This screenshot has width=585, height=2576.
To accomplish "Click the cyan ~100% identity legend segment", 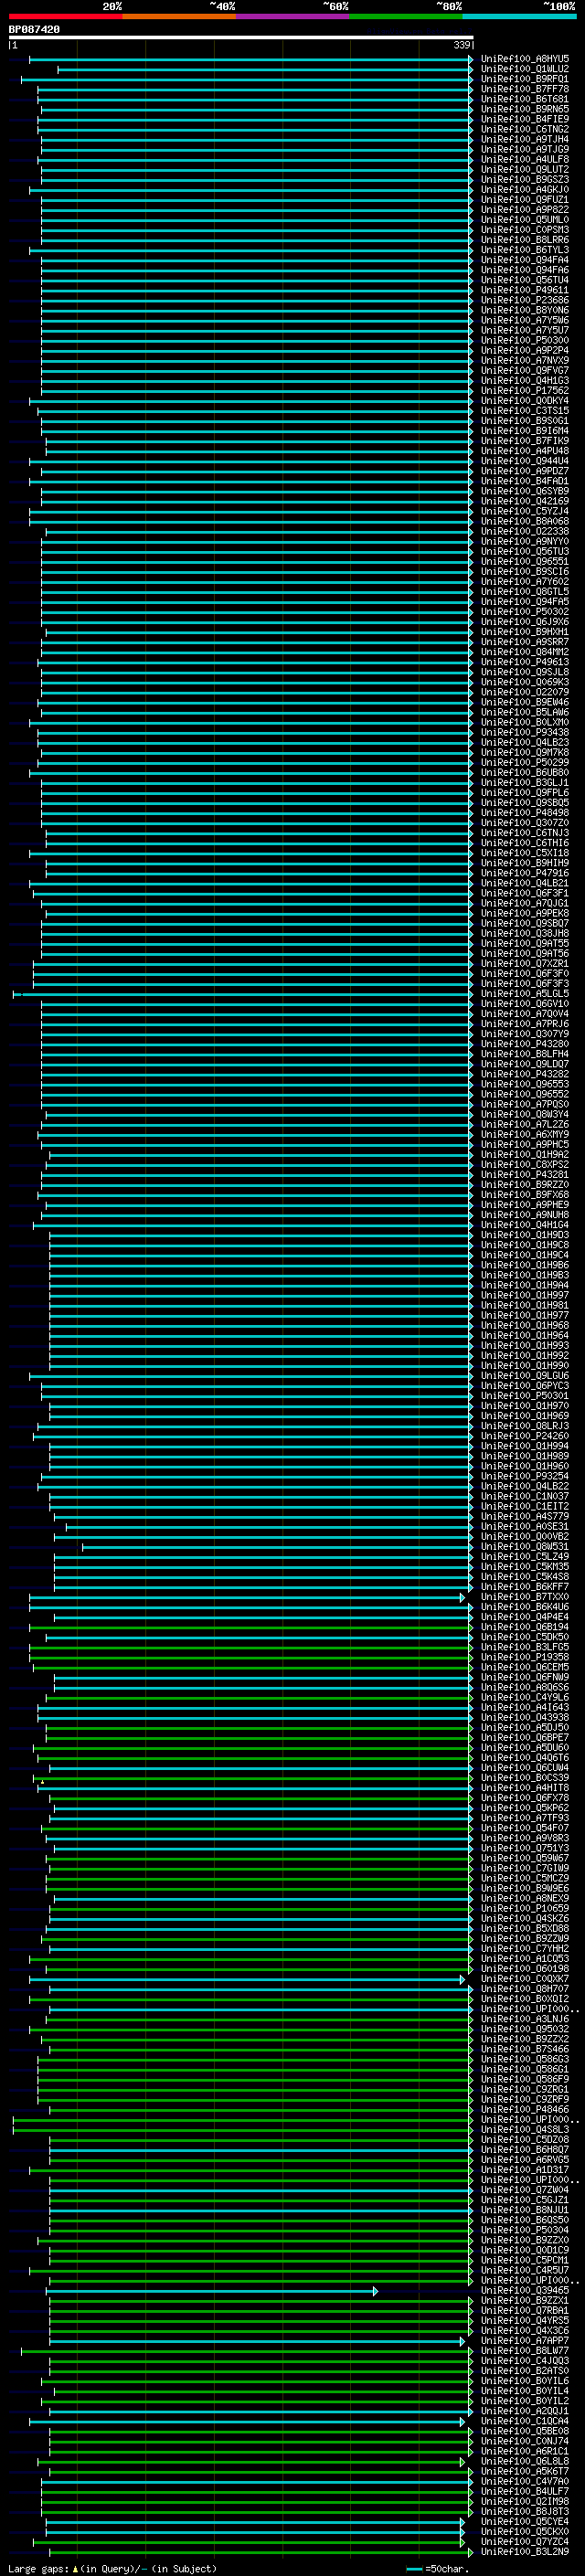I will 519,16.
